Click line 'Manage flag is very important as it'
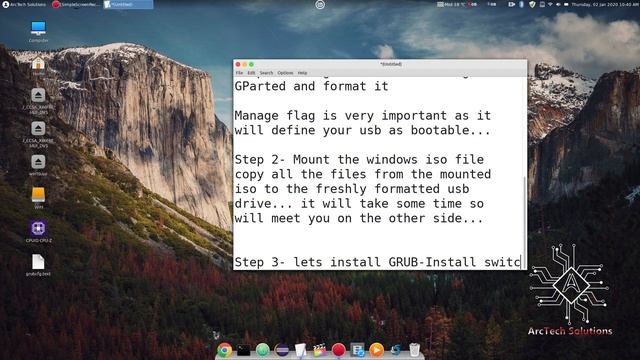 [362, 116]
